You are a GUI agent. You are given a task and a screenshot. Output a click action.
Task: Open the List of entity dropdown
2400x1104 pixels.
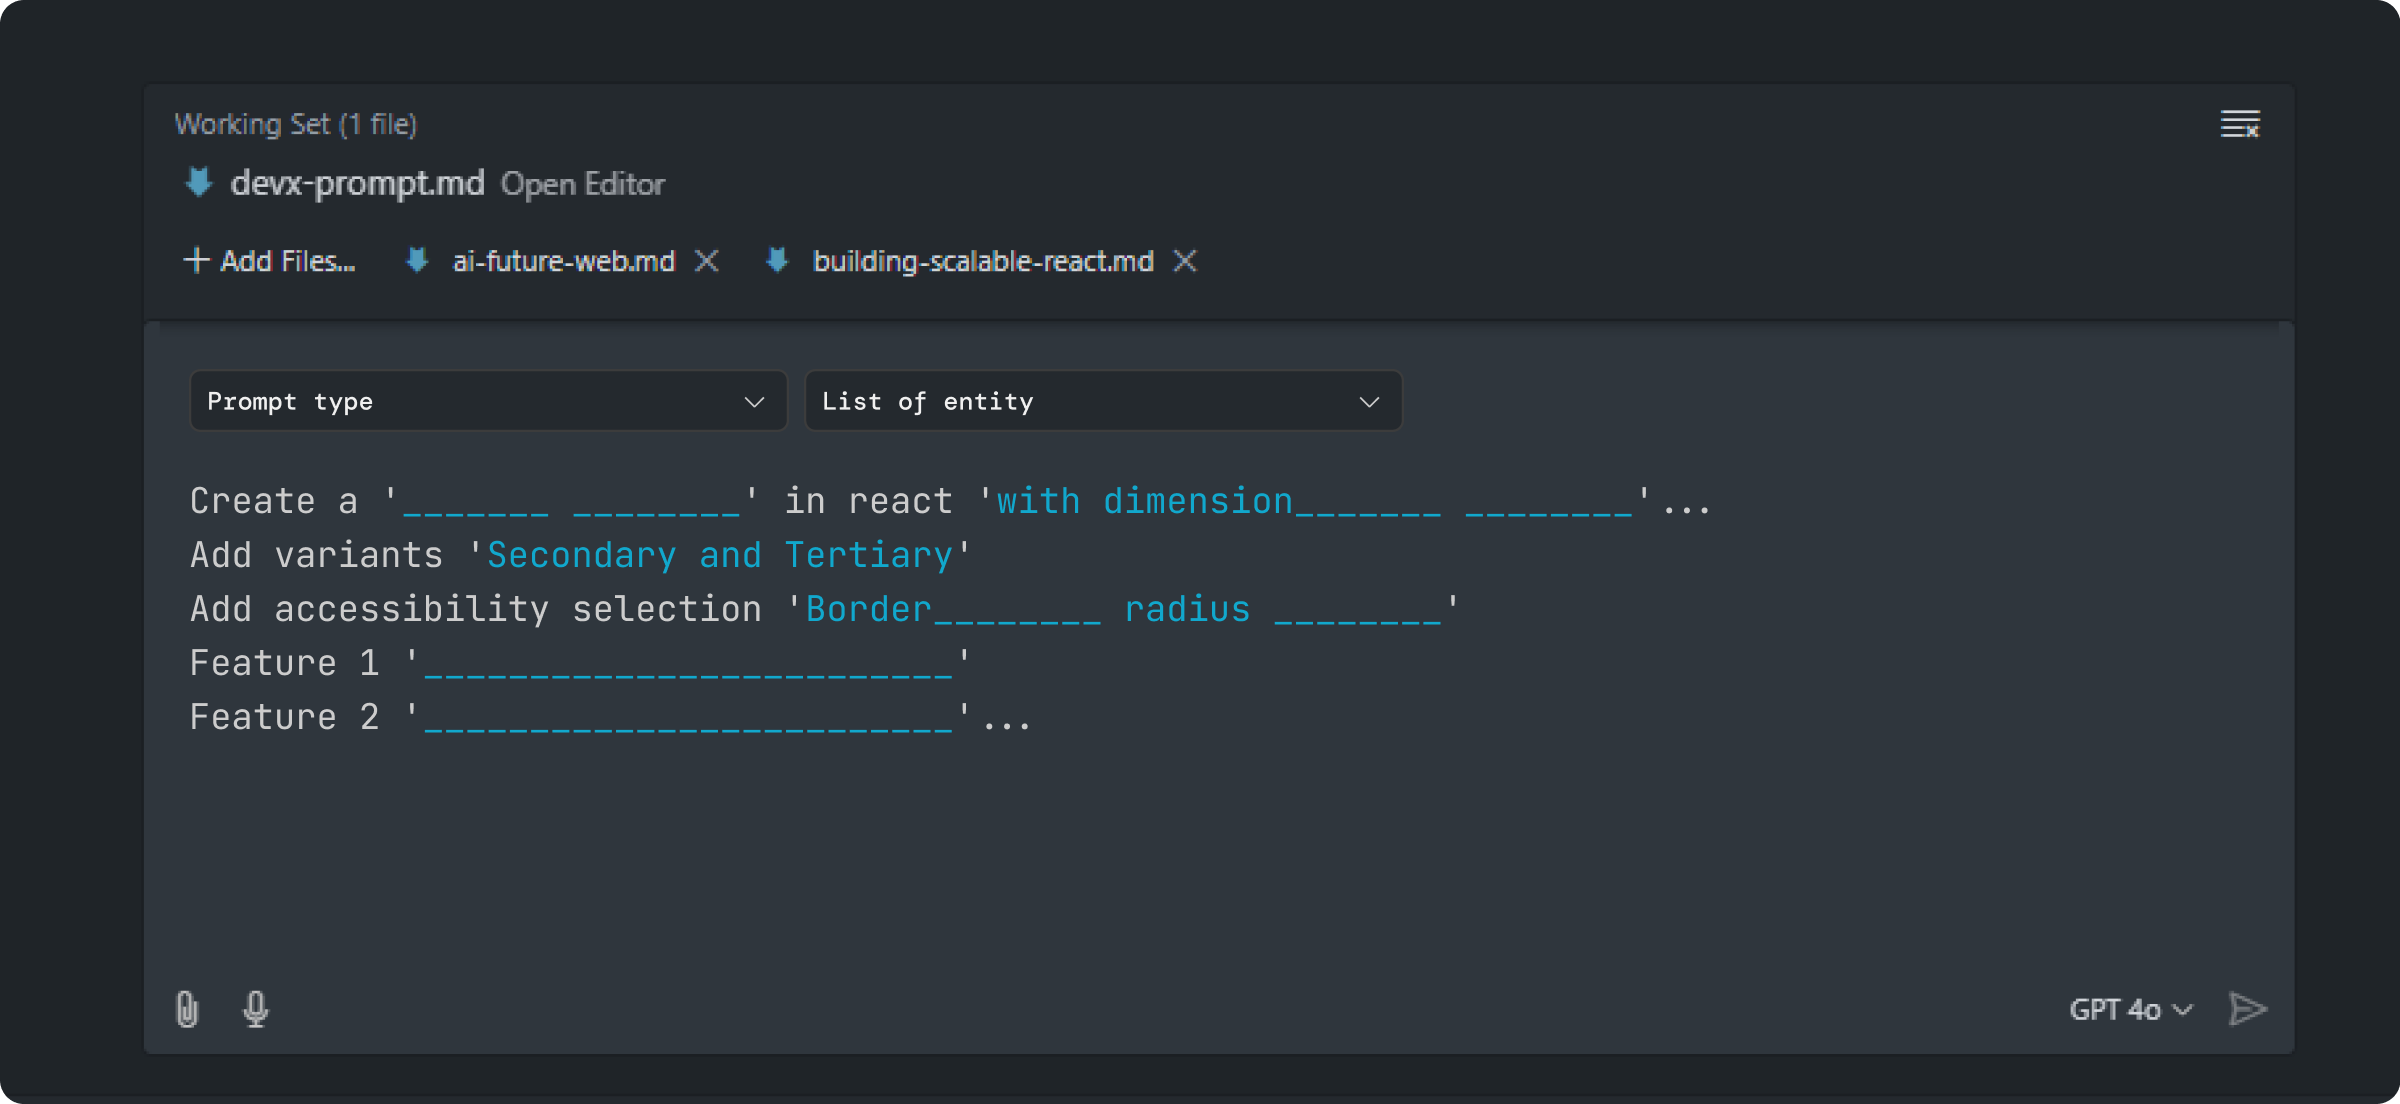(1103, 401)
